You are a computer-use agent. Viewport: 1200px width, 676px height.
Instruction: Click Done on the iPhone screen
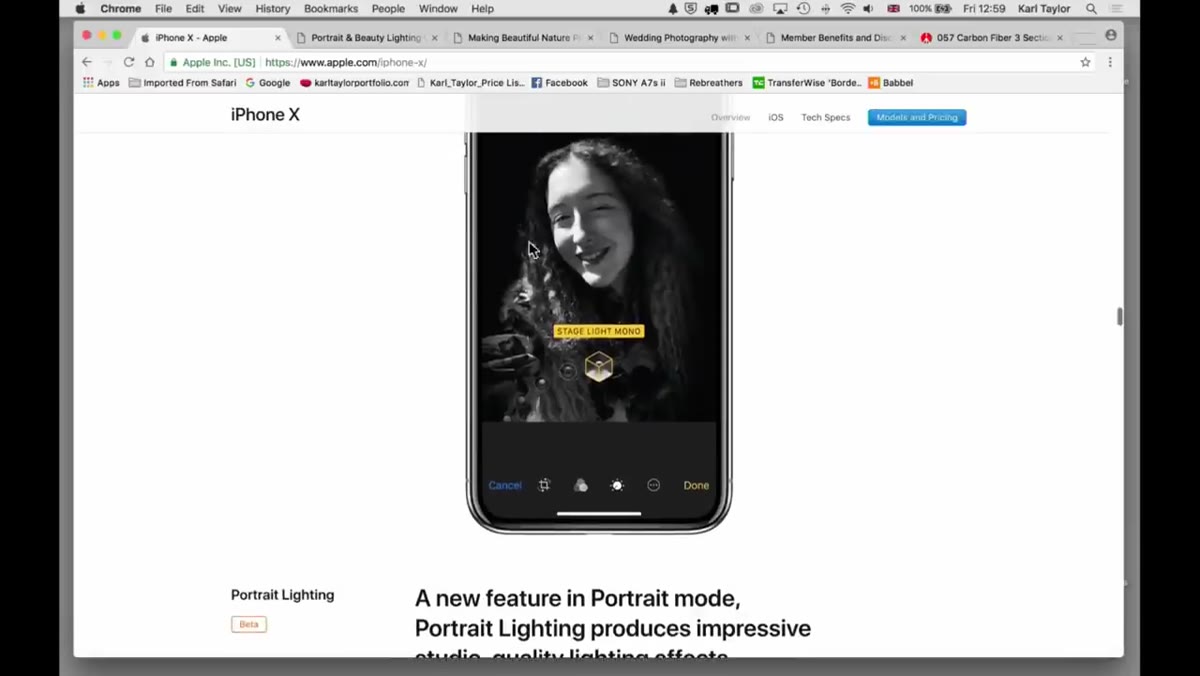point(696,485)
